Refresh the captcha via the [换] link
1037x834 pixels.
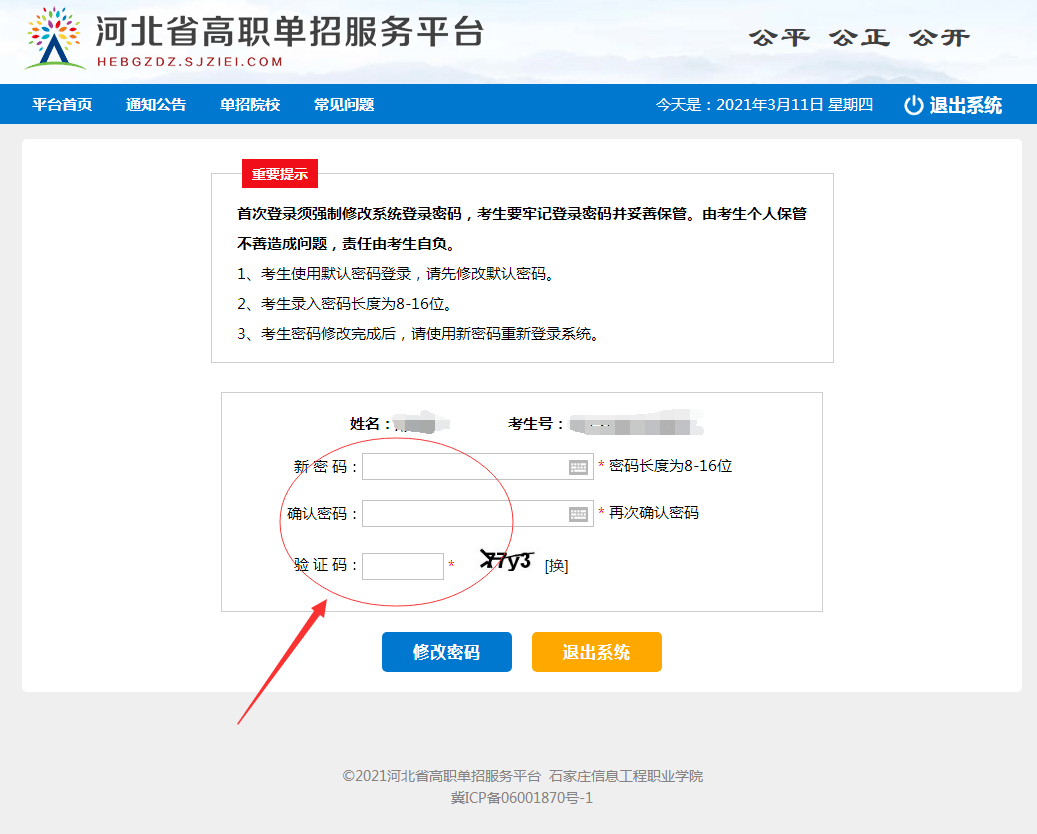557,565
